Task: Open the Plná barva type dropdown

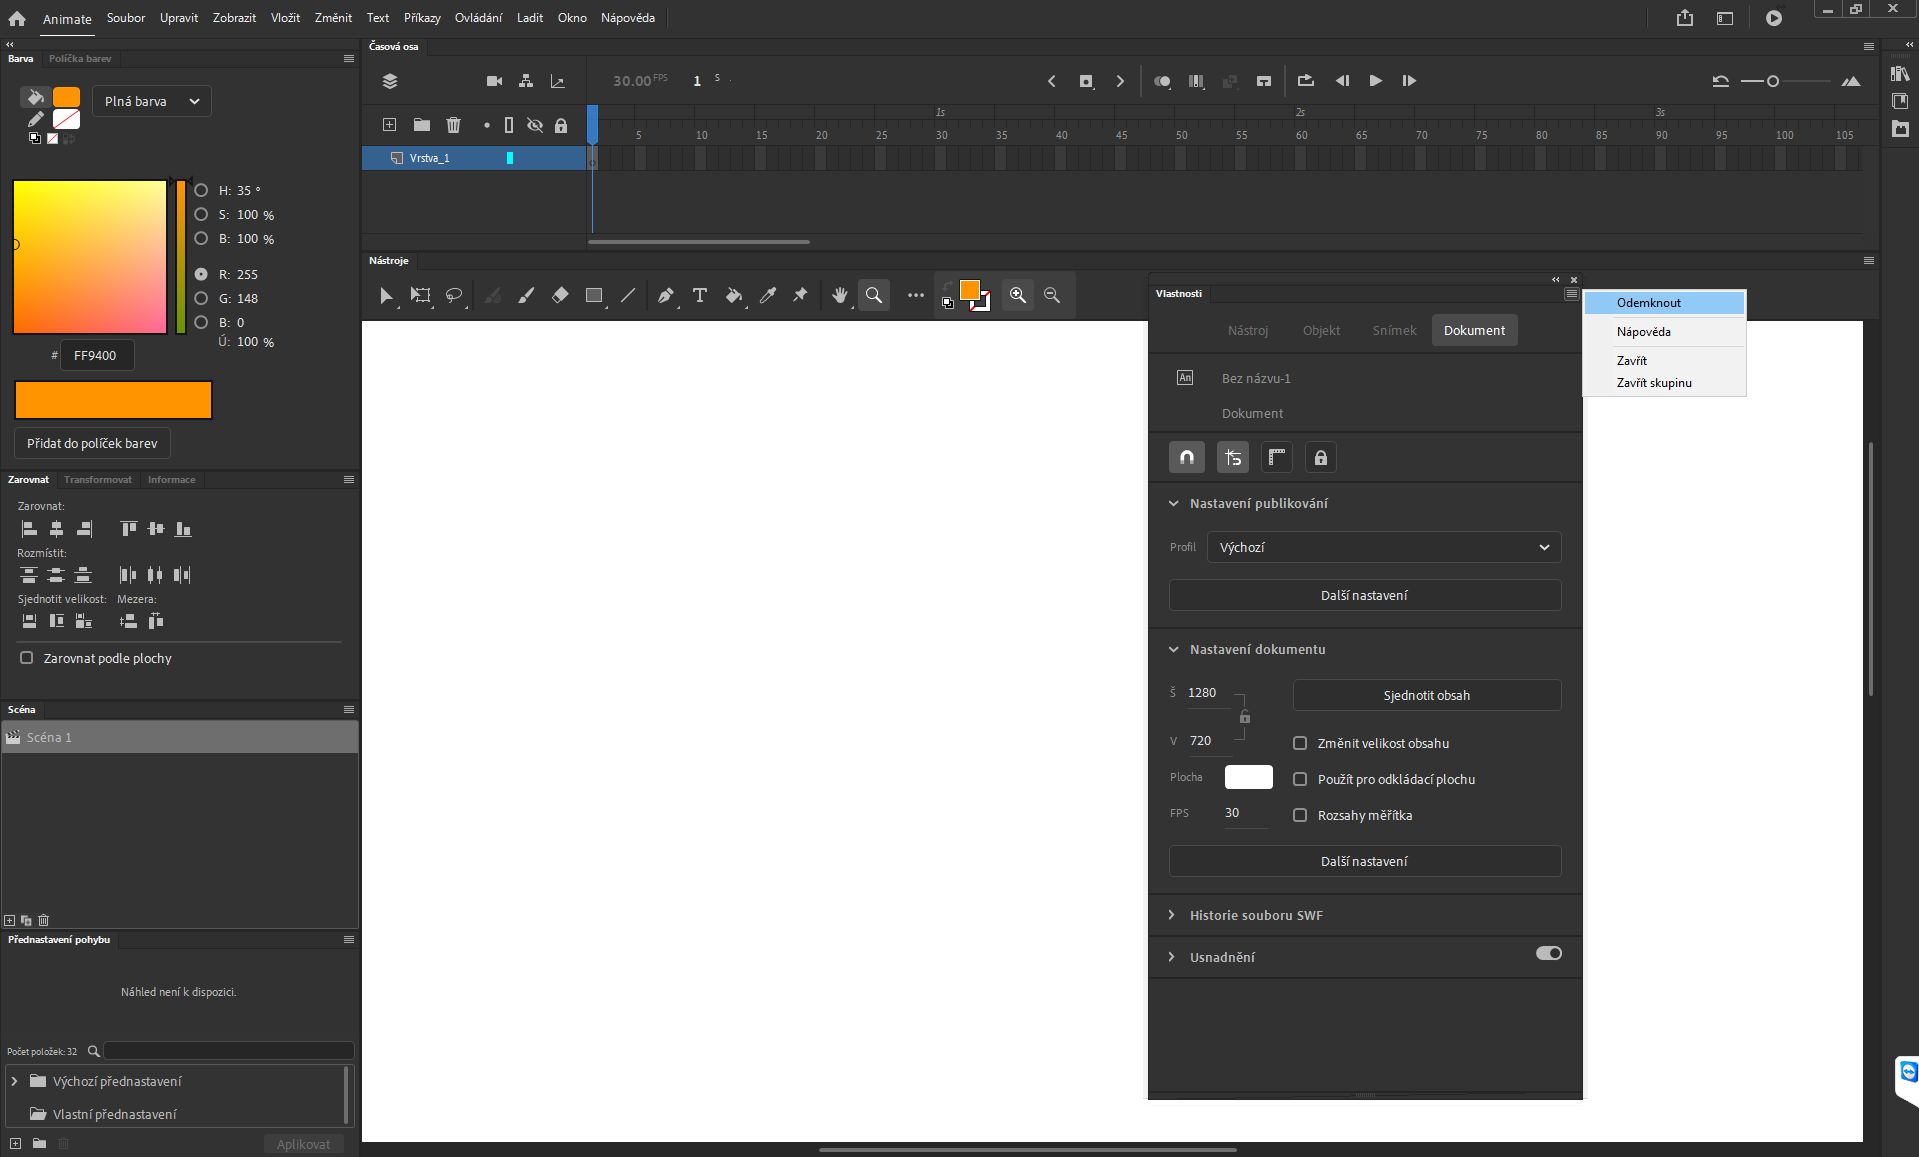Action: pyautogui.click(x=150, y=101)
